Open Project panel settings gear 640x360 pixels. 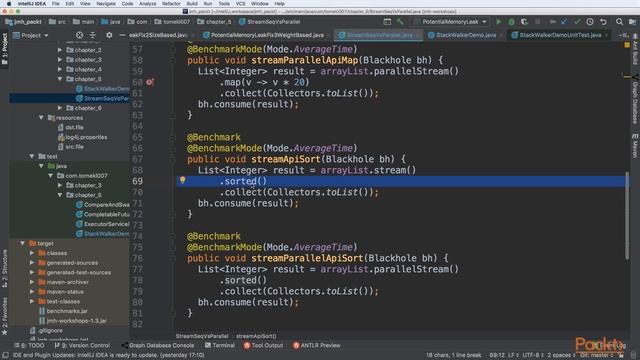point(109,35)
